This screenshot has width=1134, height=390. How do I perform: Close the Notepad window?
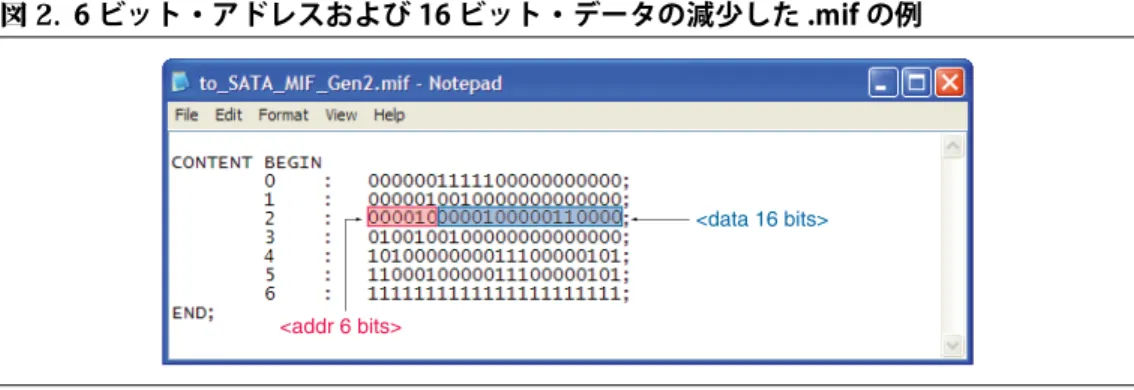click(x=949, y=83)
